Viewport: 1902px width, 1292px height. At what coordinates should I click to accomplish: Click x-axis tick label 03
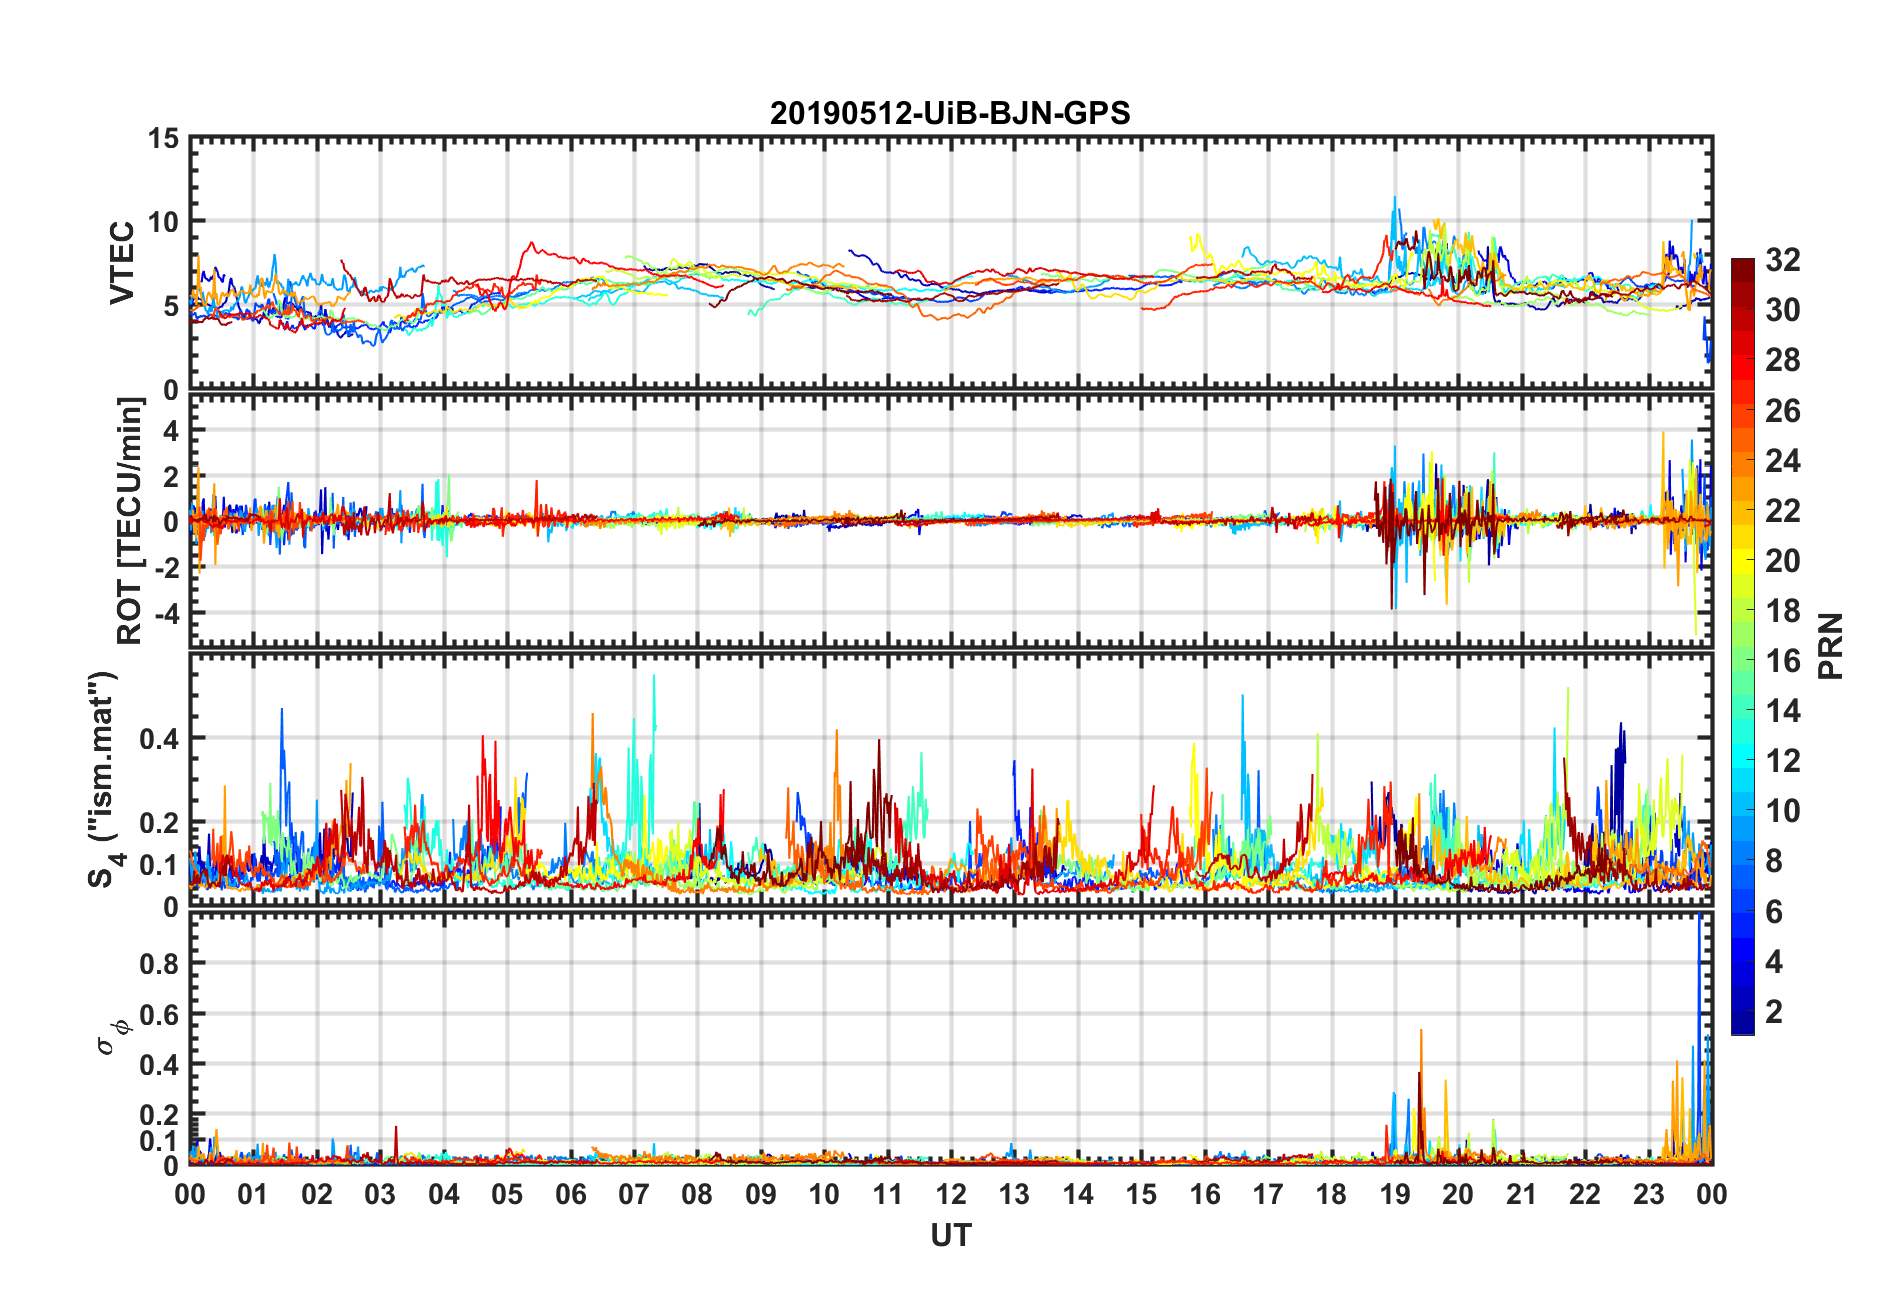pos(380,1194)
